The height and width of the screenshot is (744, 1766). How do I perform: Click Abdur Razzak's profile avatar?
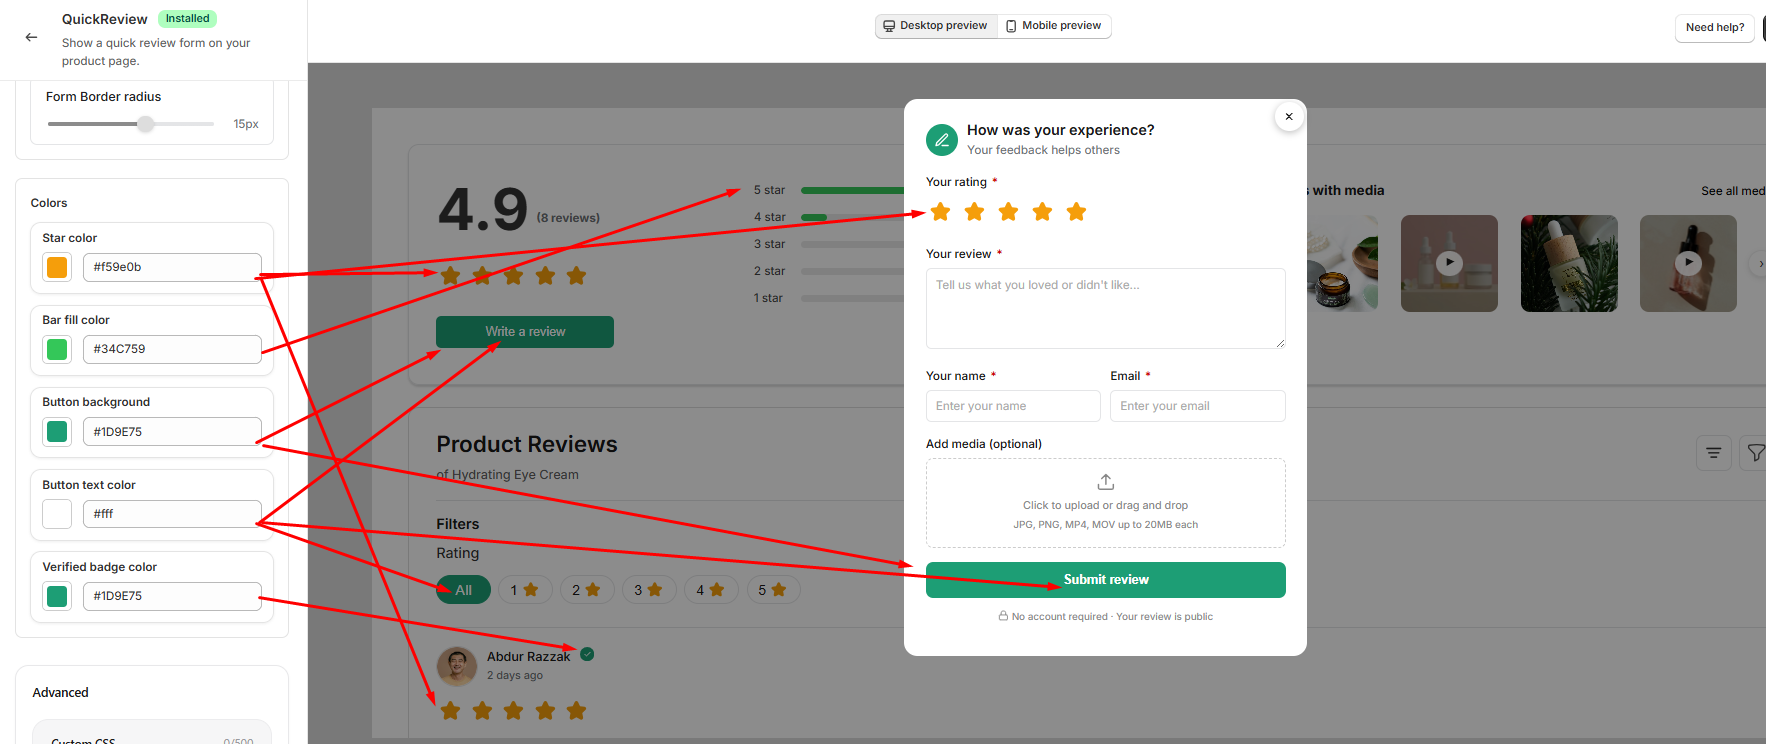pos(457,665)
